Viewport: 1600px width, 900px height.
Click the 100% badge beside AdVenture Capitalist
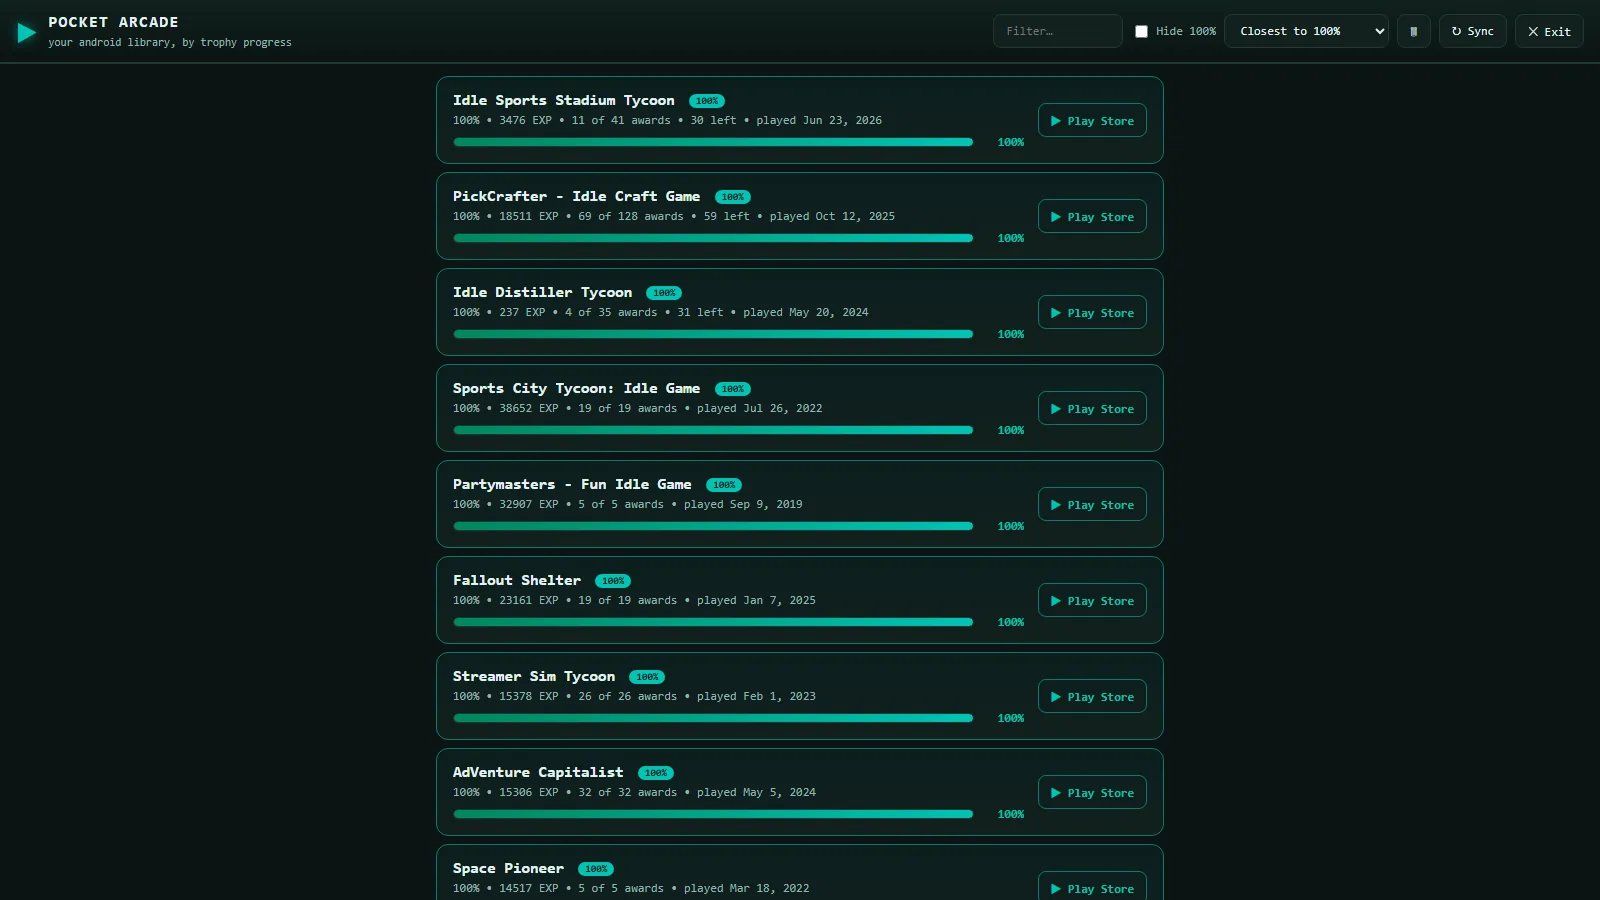pos(656,773)
